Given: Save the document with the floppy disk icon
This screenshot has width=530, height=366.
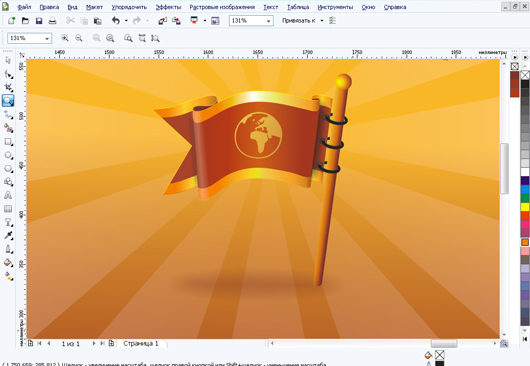Looking at the screenshot, I should 39,21.
